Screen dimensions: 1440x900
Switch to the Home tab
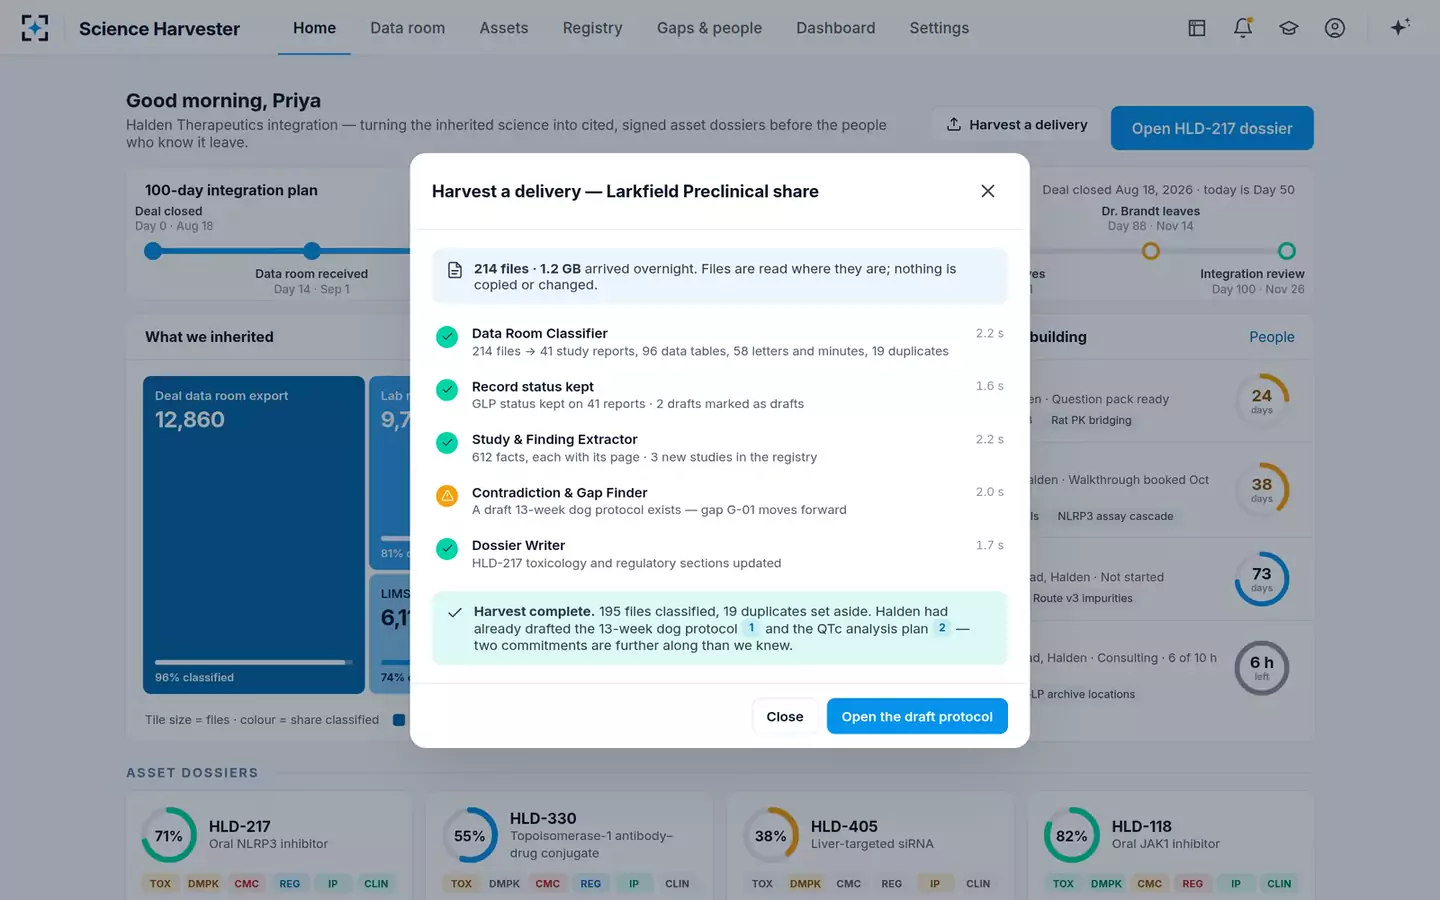(x=314, y=28)
